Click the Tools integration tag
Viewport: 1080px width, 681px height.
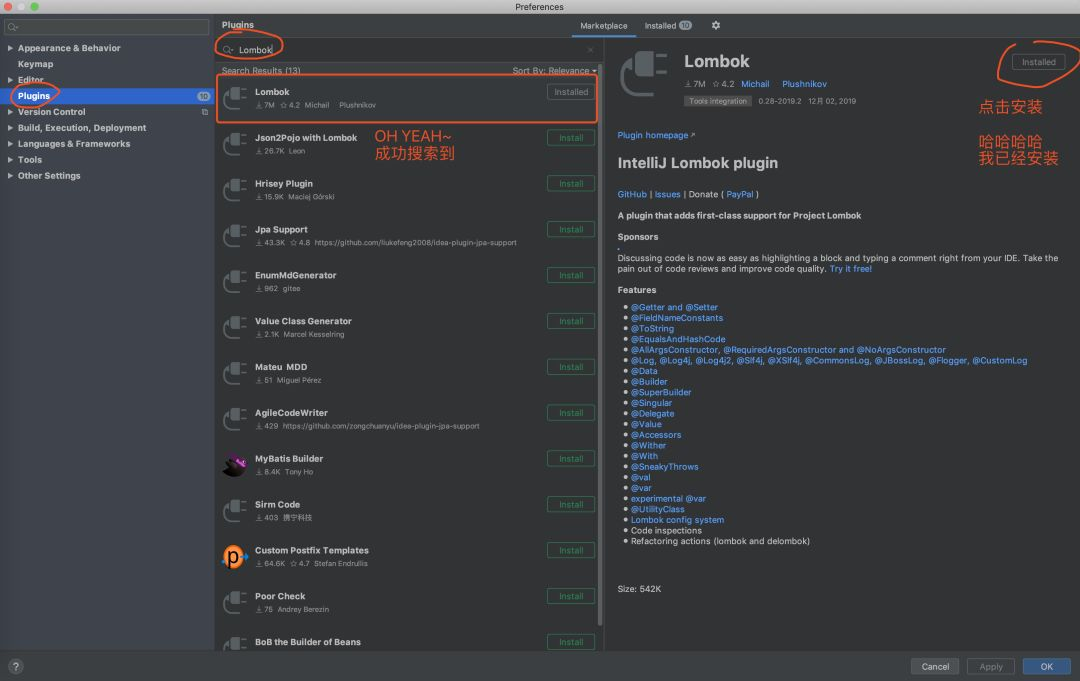pos(718,101)
